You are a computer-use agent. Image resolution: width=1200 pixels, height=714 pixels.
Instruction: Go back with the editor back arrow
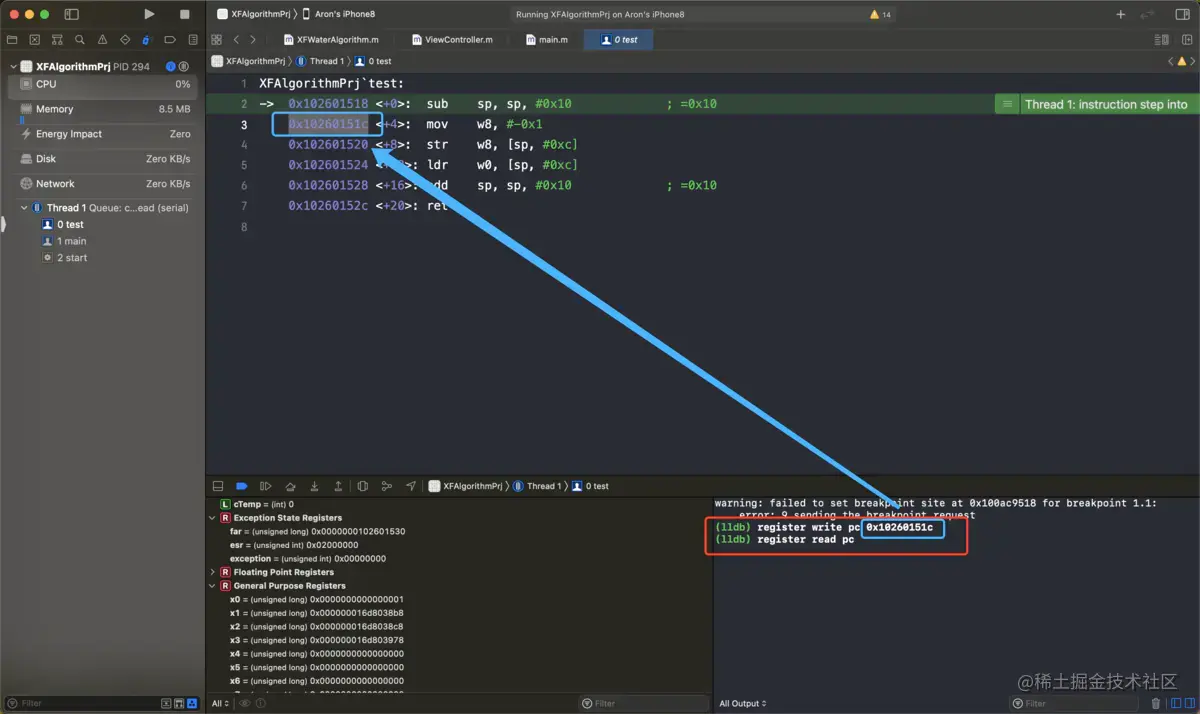click(236, 40)
